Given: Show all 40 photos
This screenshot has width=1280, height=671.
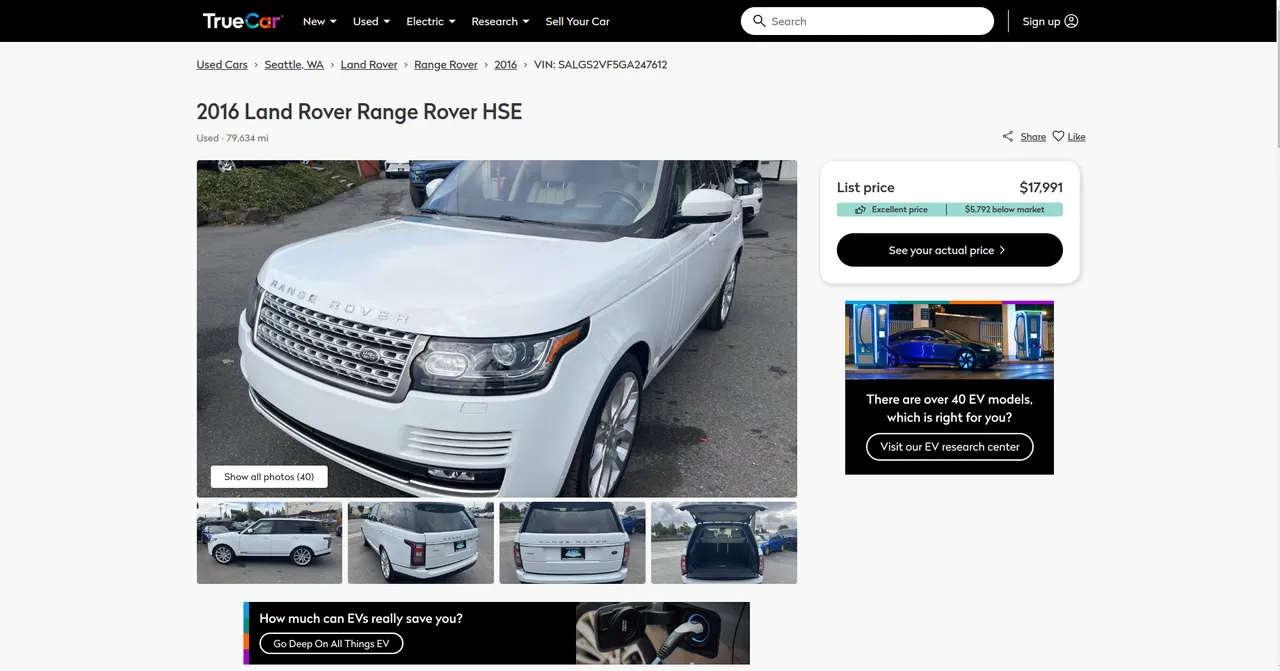Looking at the screenshot, I should point(269,477).
